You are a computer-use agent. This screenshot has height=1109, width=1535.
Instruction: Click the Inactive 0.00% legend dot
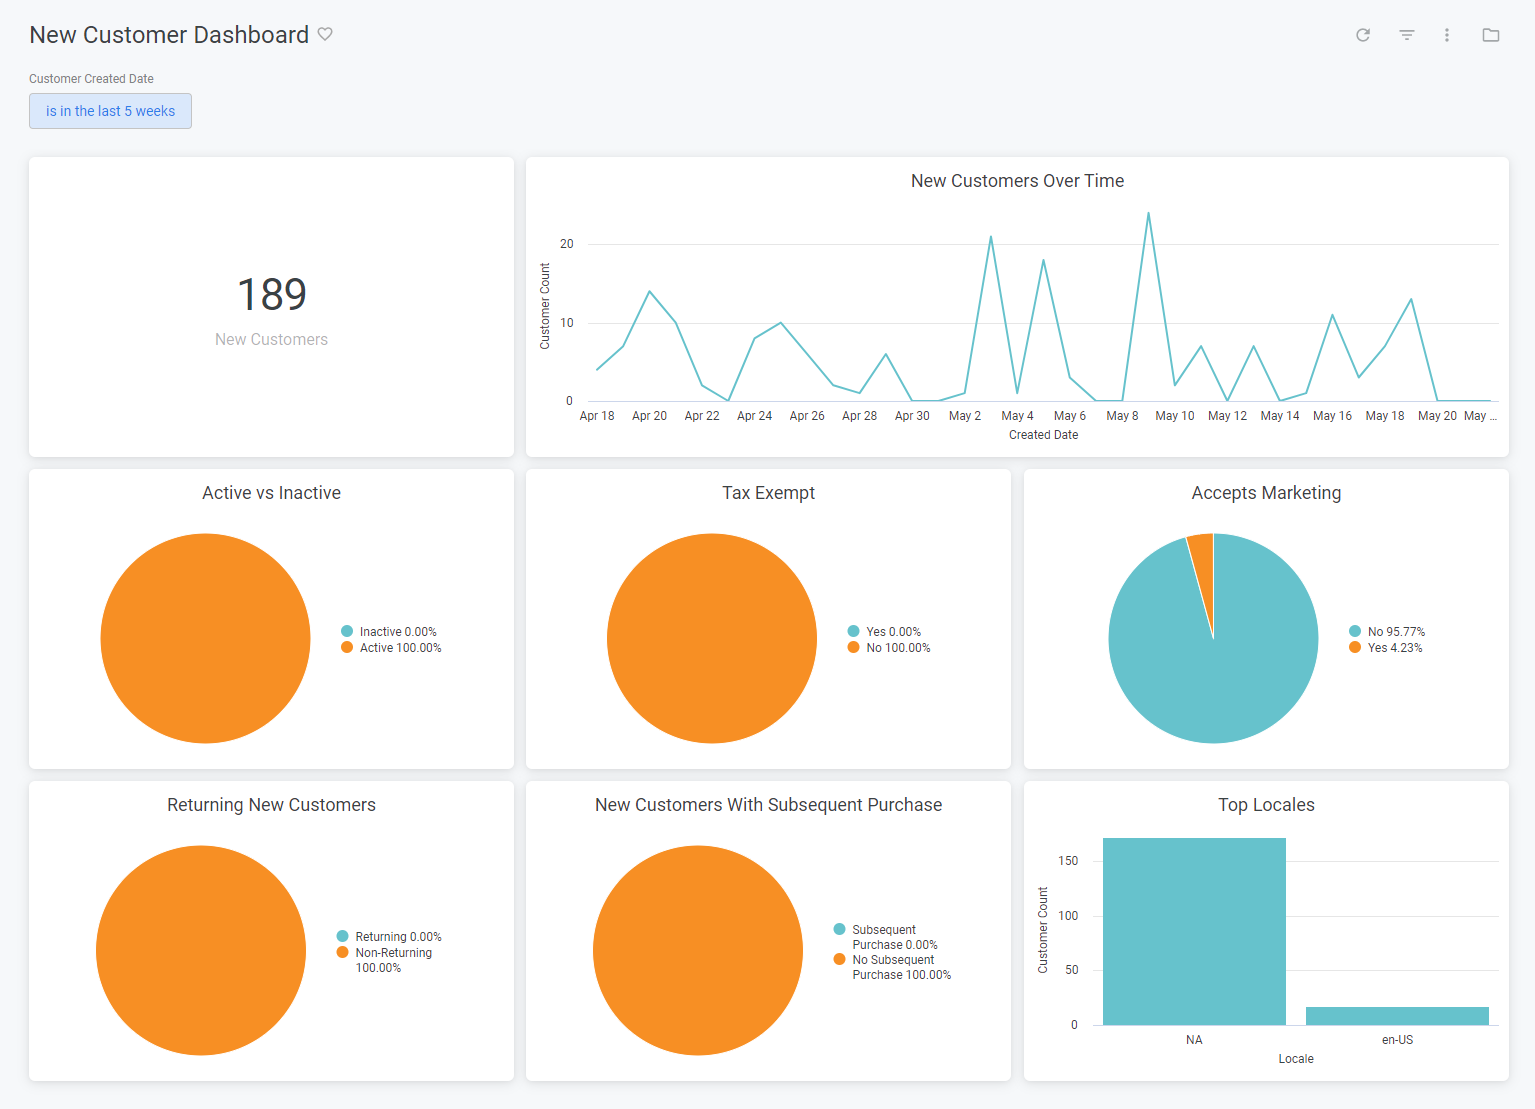point(347,631)
